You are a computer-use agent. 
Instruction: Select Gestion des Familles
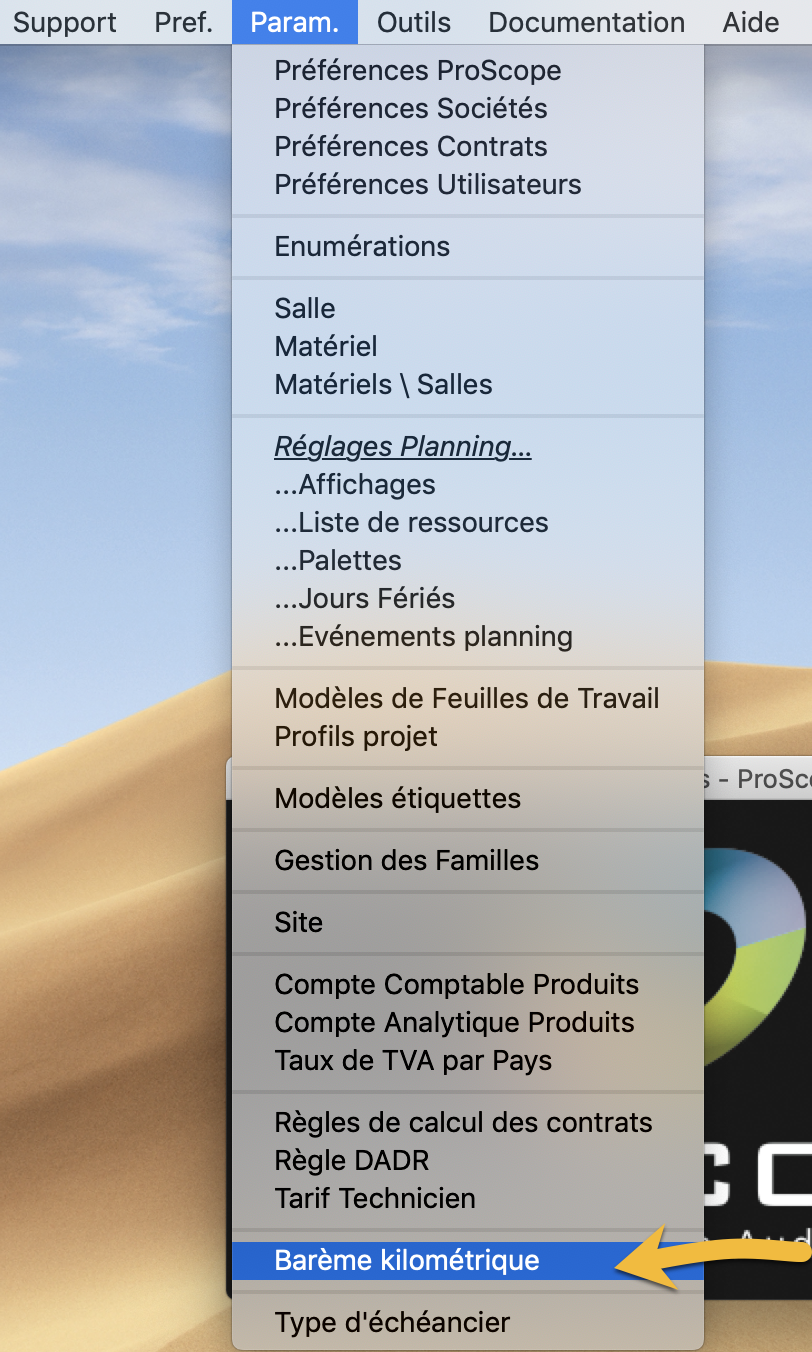pos(406,861)
